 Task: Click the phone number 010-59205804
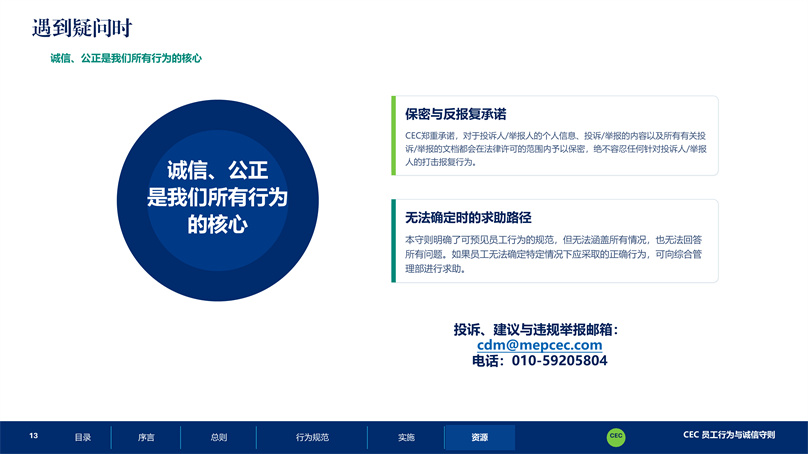(x=559, y=361)
